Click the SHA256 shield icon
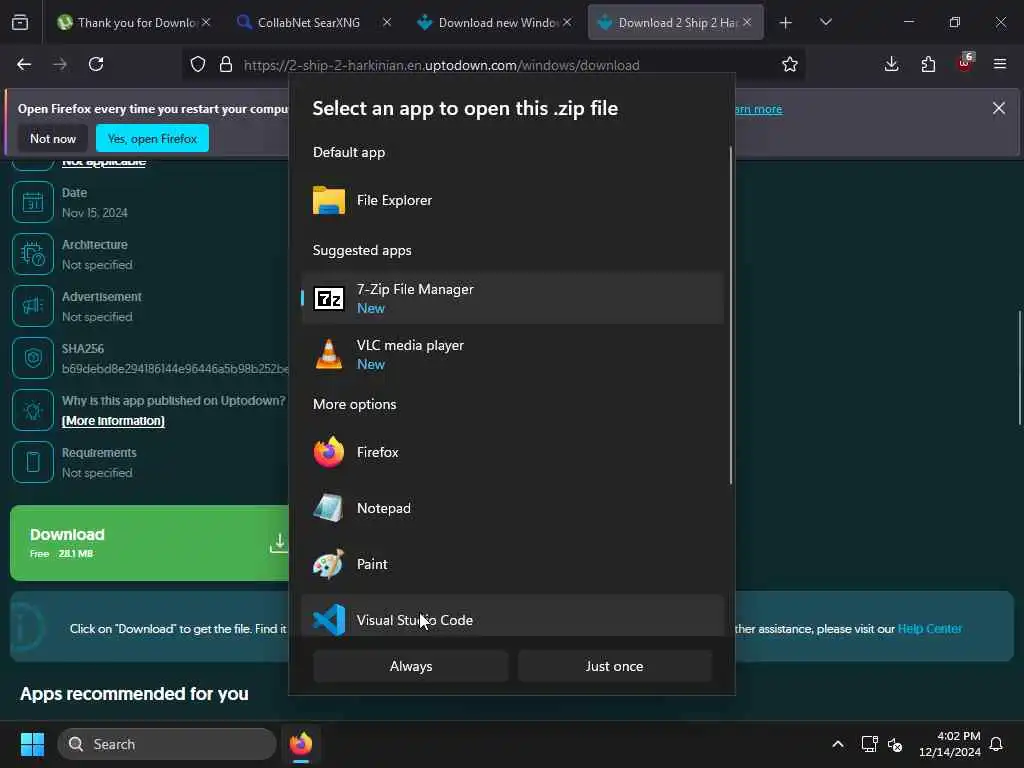The width and height of the screenshot is (1024, 768). (x=33, y=358)
